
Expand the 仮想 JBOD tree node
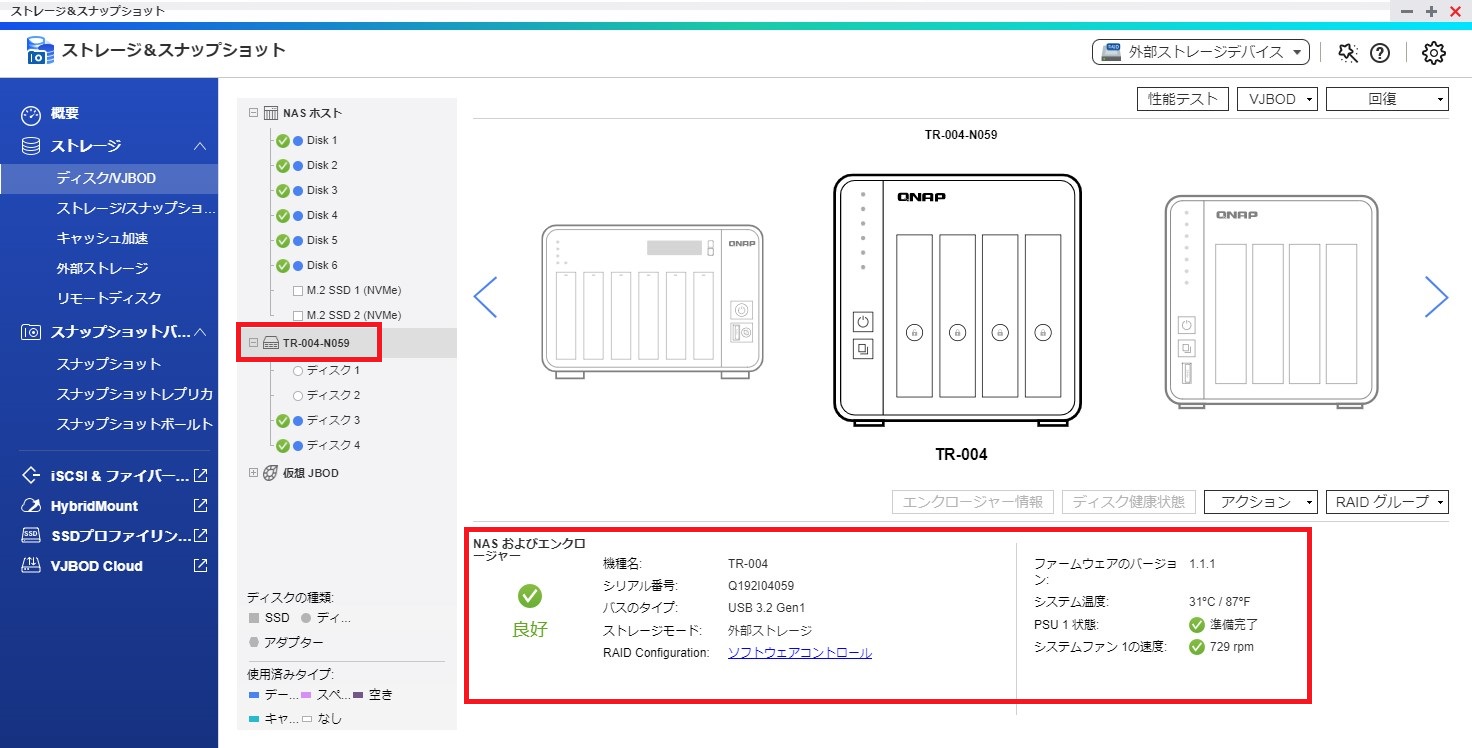tap(253, 473)
